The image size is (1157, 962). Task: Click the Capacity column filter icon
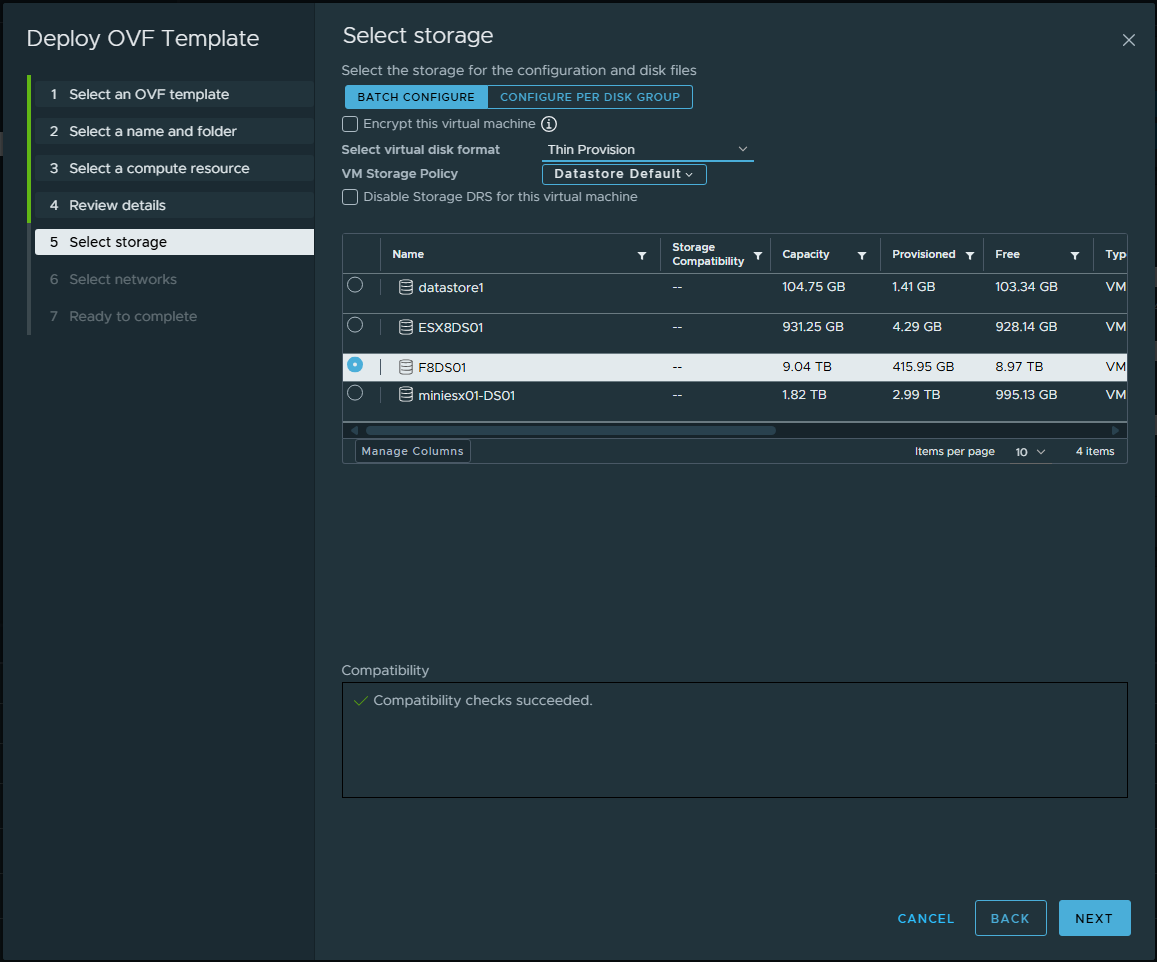(x=862, y=256)
